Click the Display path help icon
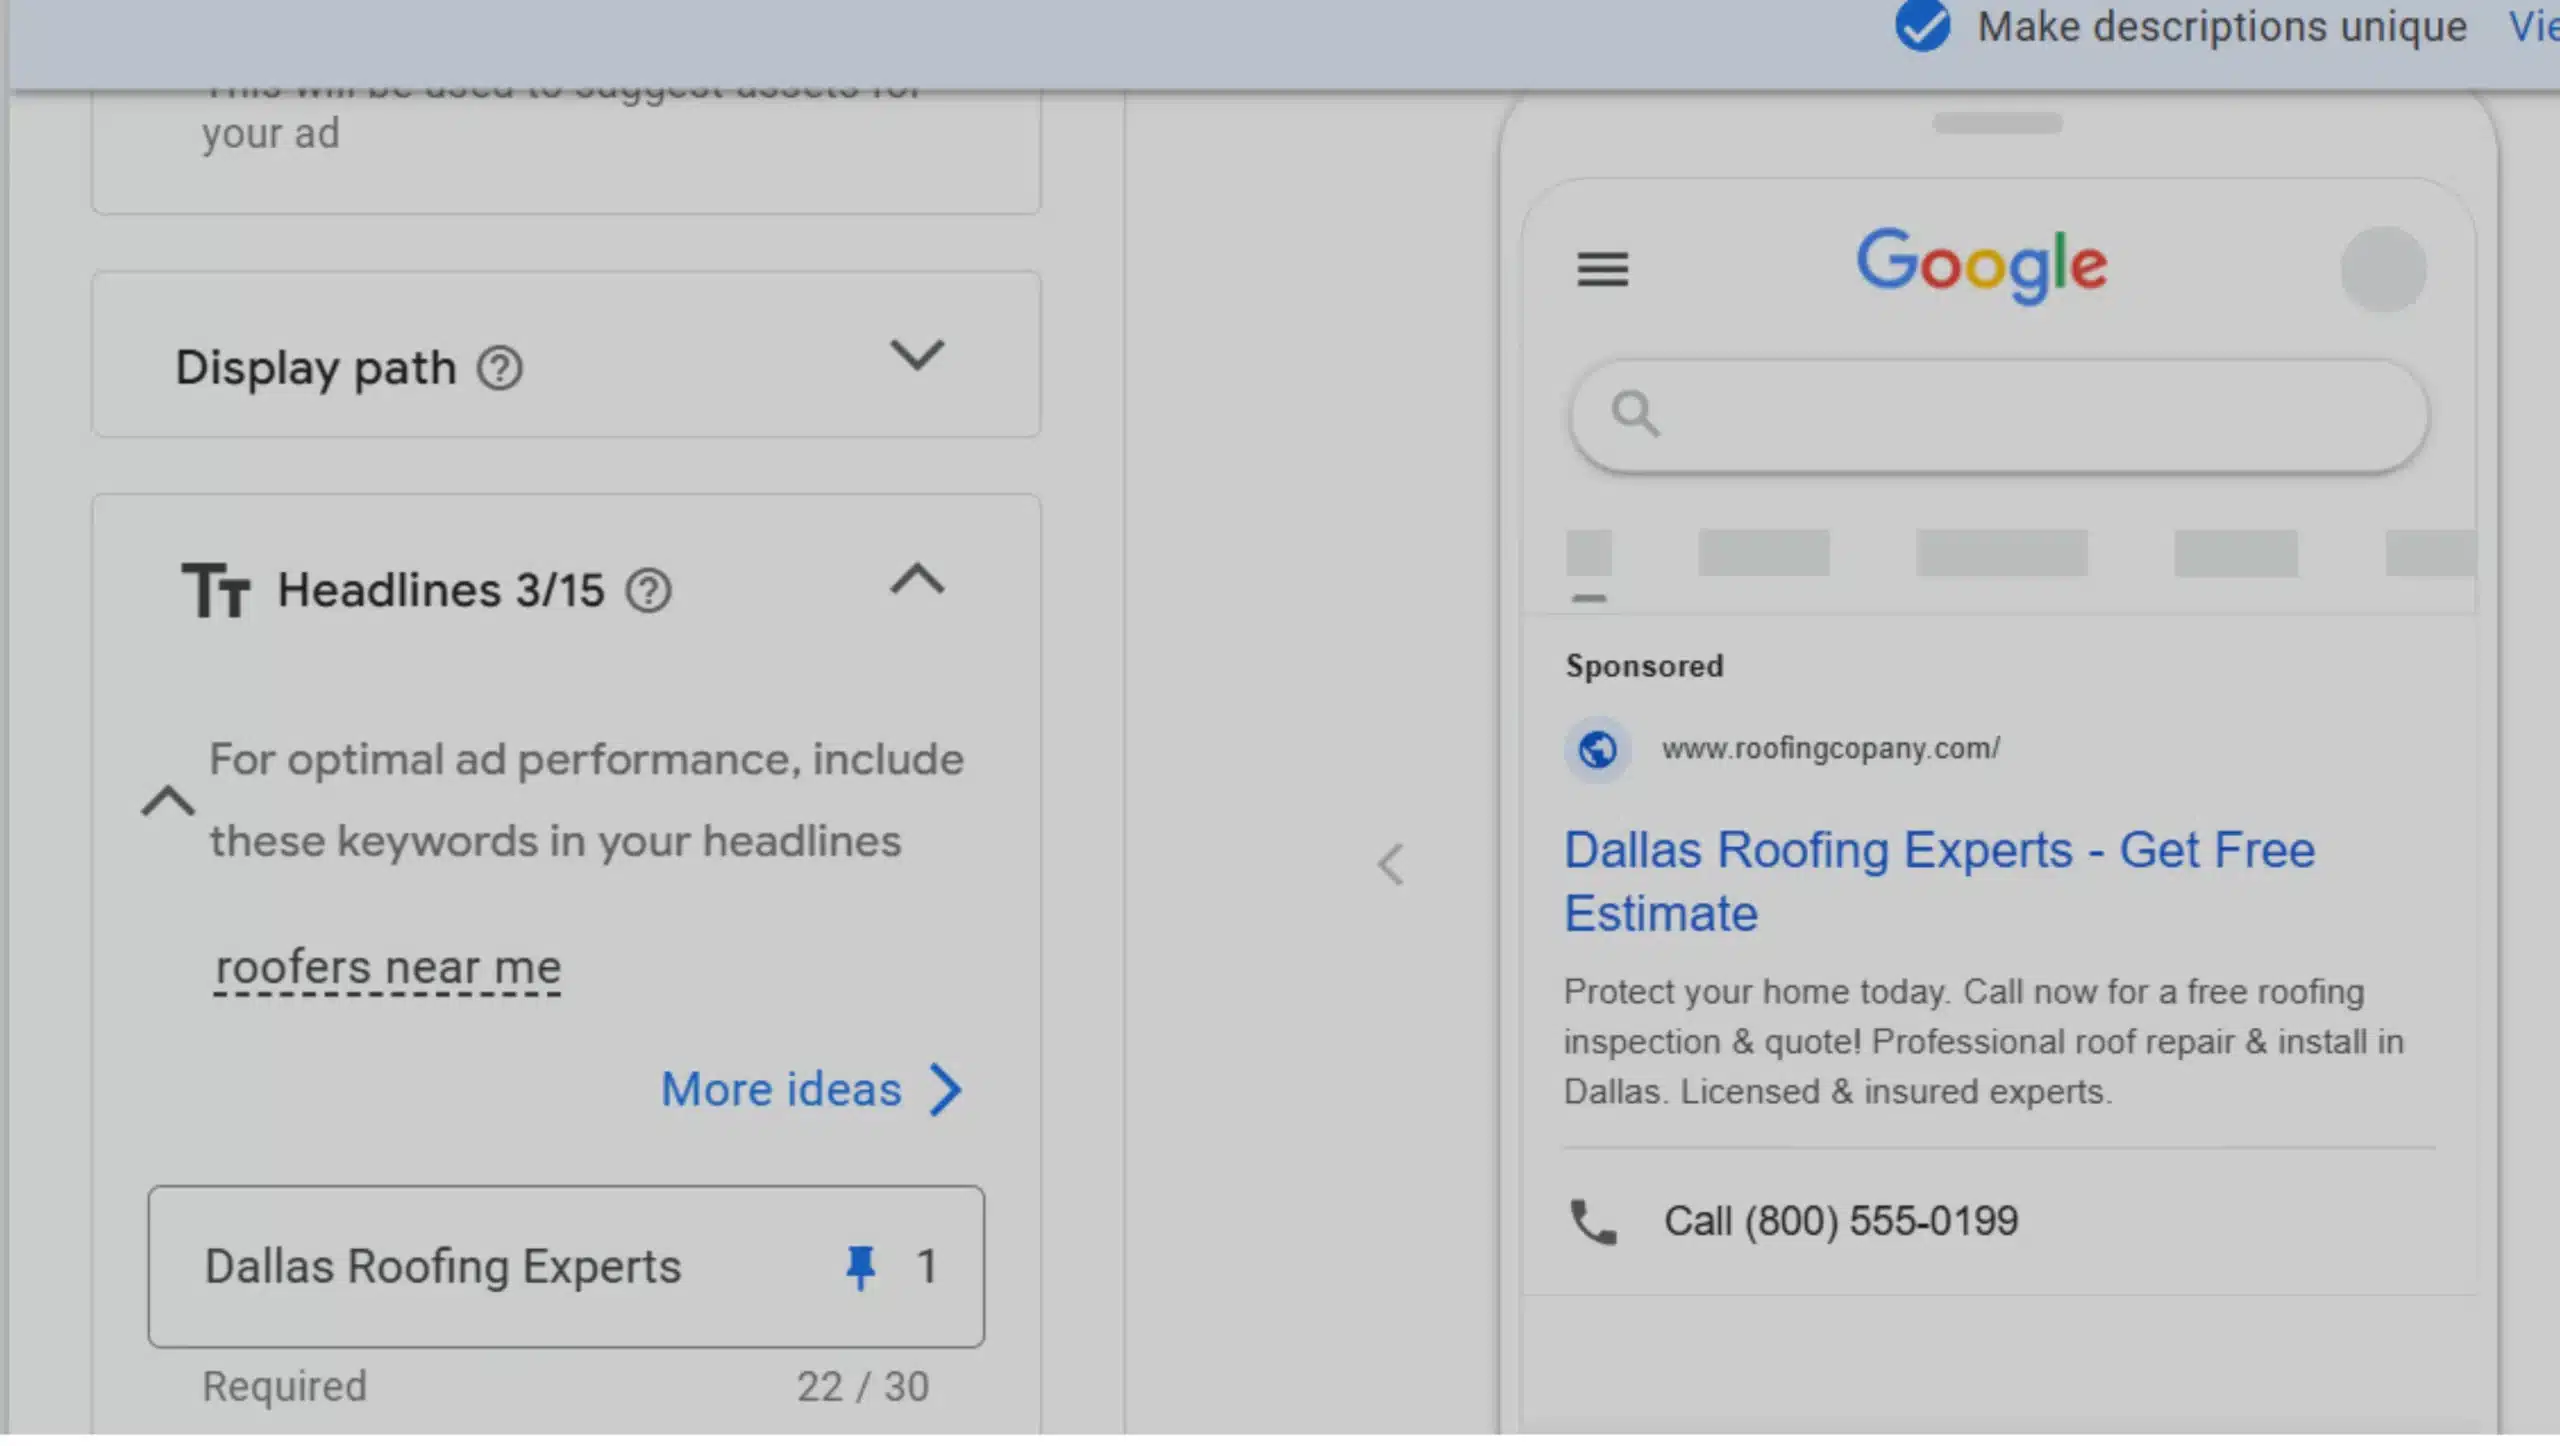Screen dimensions: 2560x1446 pos(502,368)
